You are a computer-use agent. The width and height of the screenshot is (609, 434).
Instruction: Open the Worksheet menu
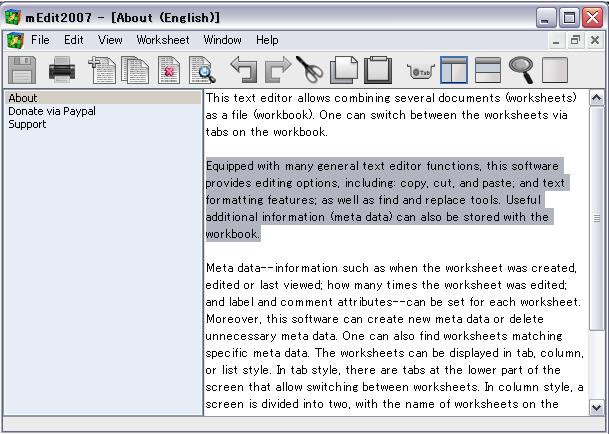click(163, 40)
